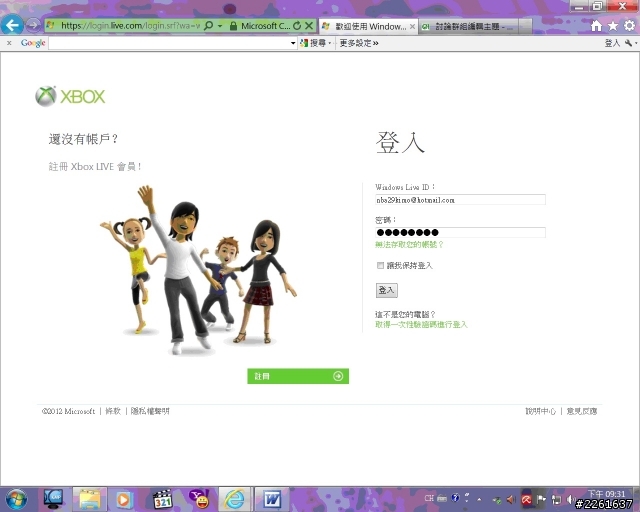Open the browser Home icon
This screenshot has width=640, height=512.
pyautogui.click(x=596, y=26)
